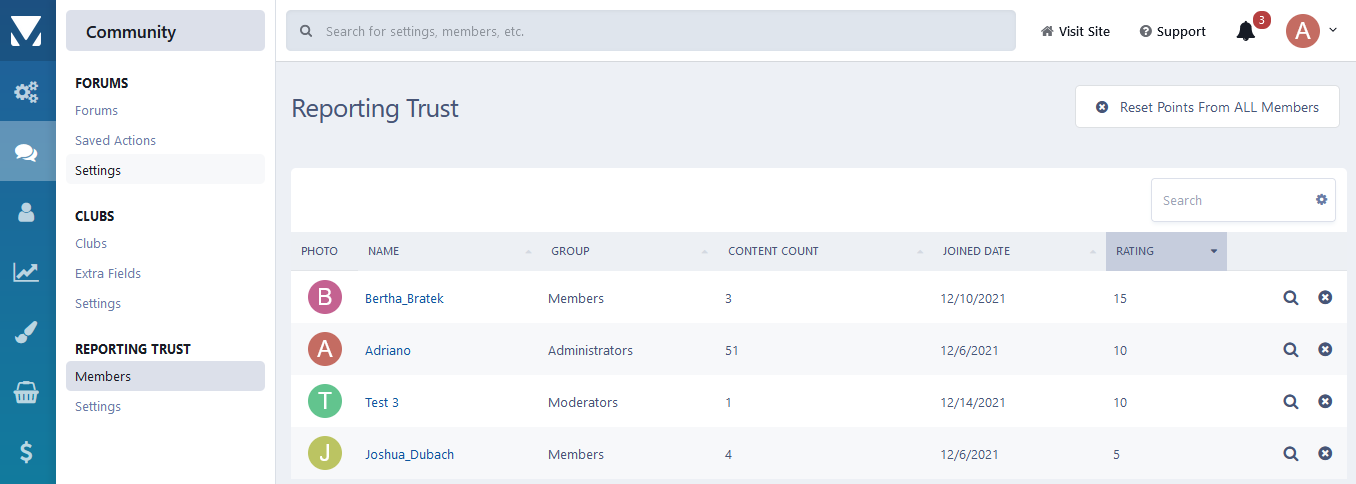Open the Adriano member profile link
The width and height of the screenshot is (1356, 484).
pos(388,350)
